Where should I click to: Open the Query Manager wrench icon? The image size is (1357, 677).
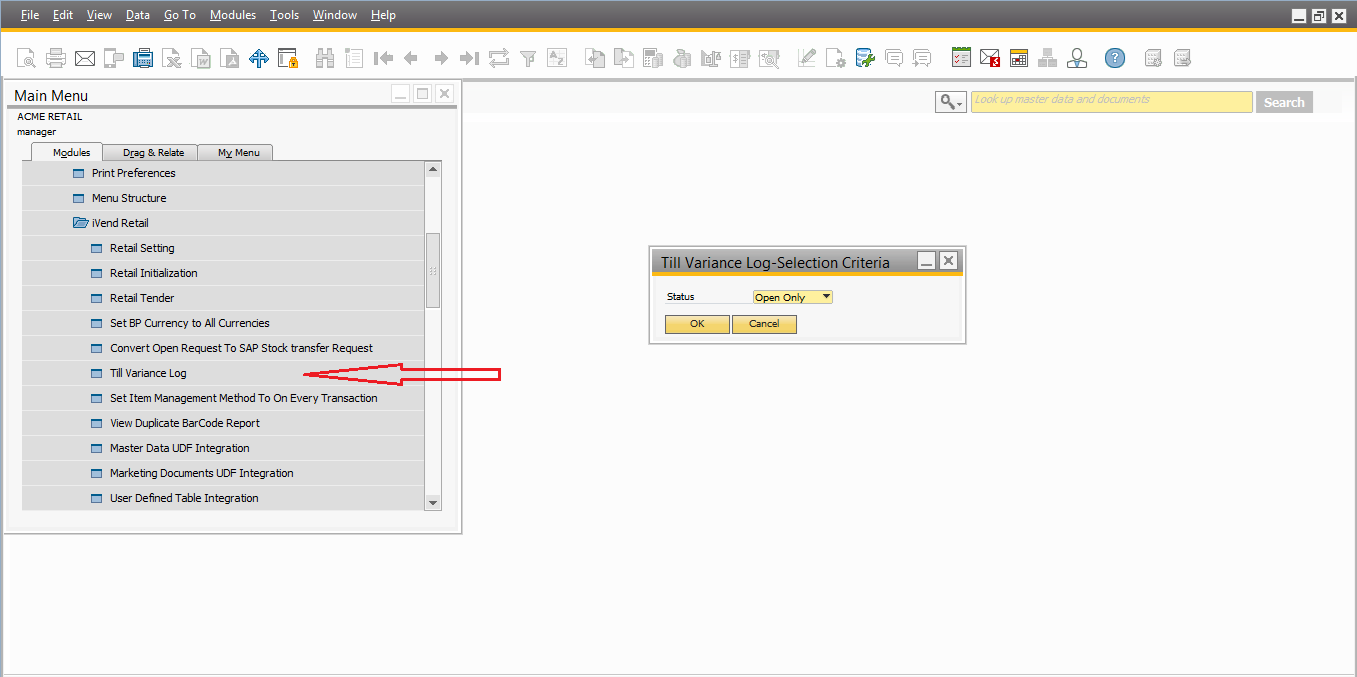865,58
